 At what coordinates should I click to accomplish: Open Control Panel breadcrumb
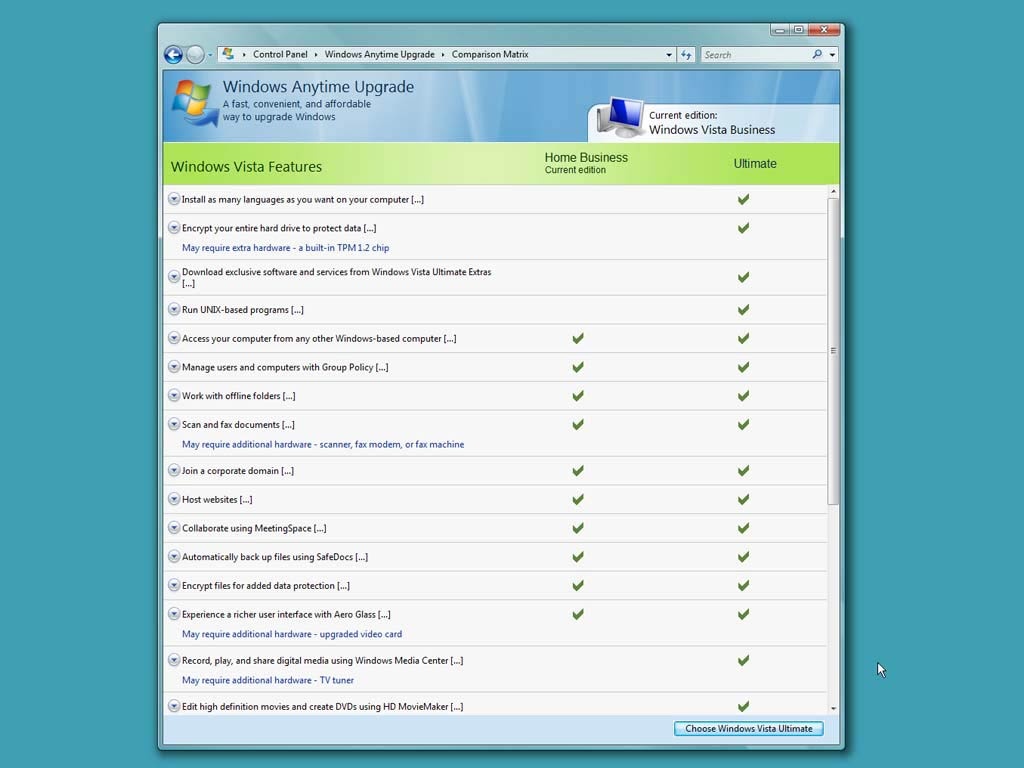point(280,54)
